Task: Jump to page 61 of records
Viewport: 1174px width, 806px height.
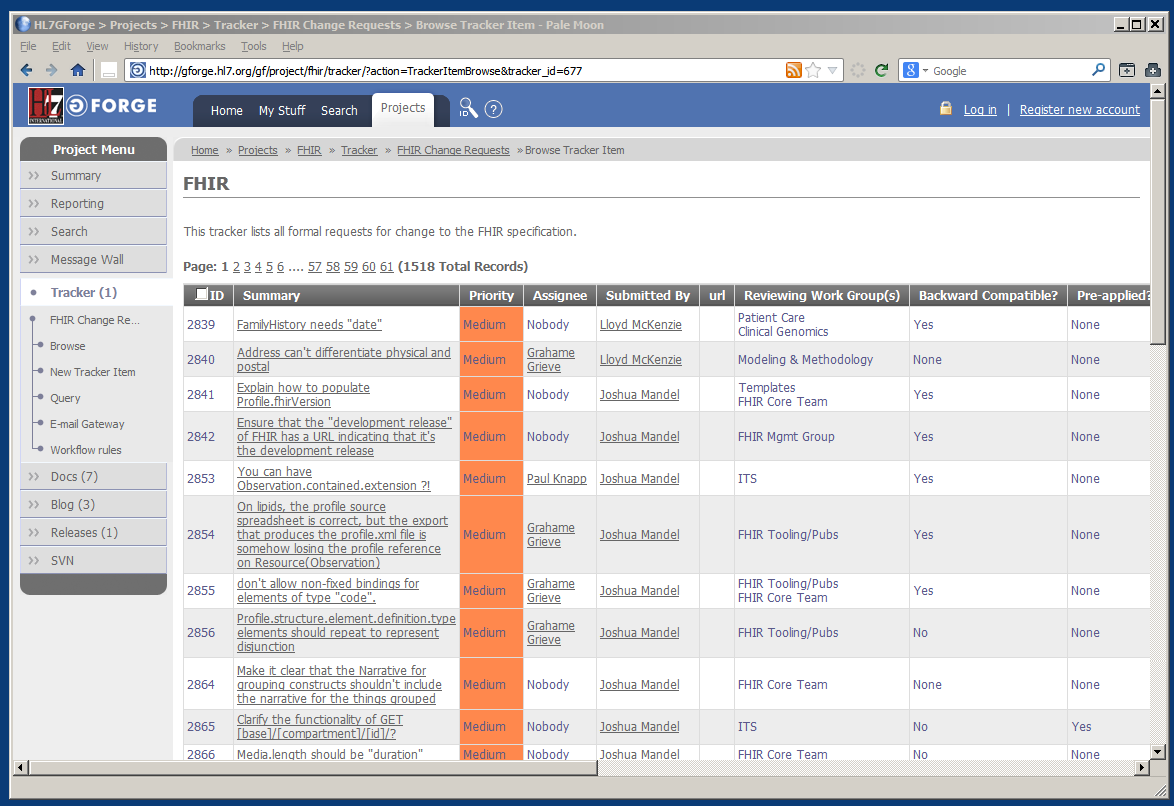Action: pyautogui.click(x=386, y=267)
